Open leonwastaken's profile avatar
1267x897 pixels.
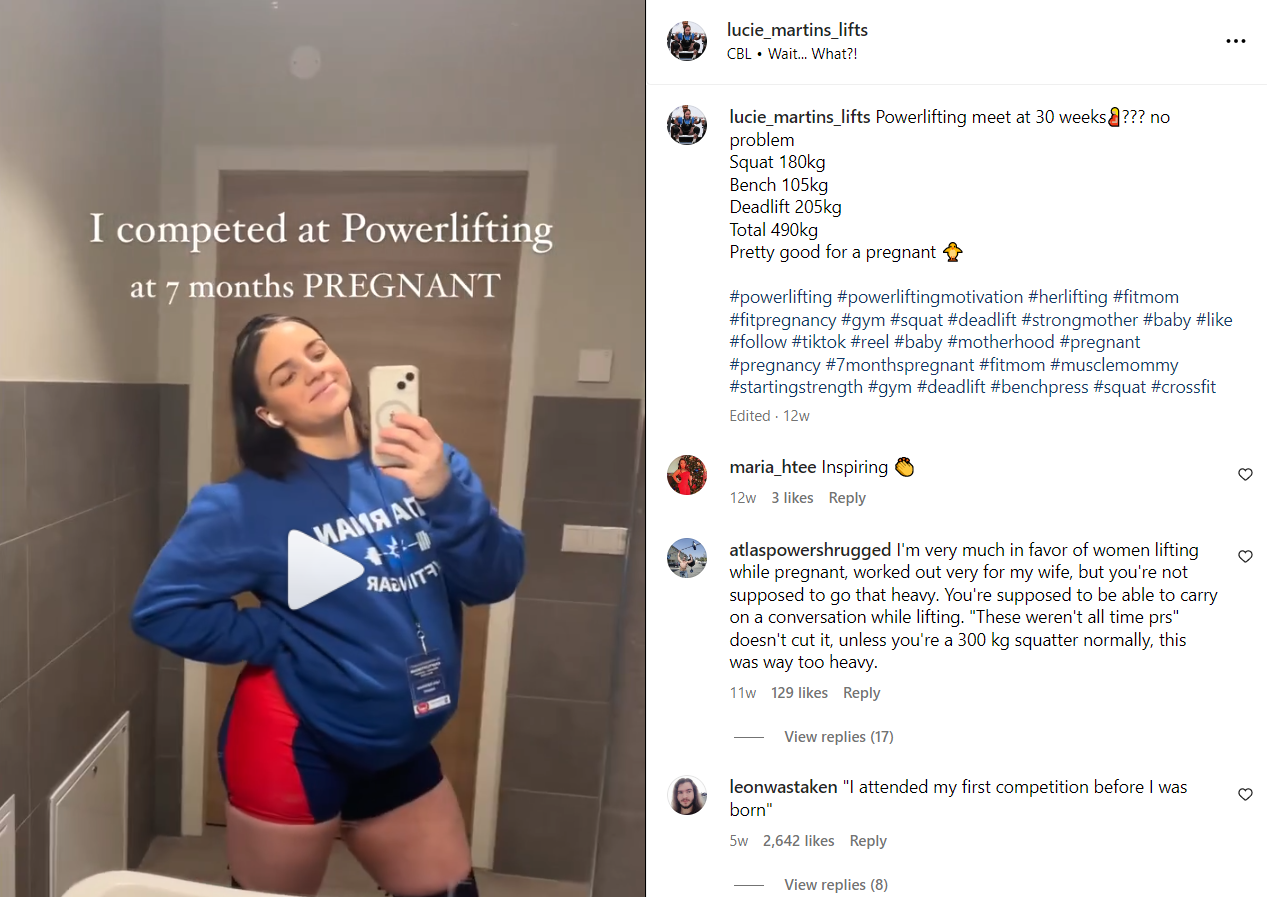point(687,796)
